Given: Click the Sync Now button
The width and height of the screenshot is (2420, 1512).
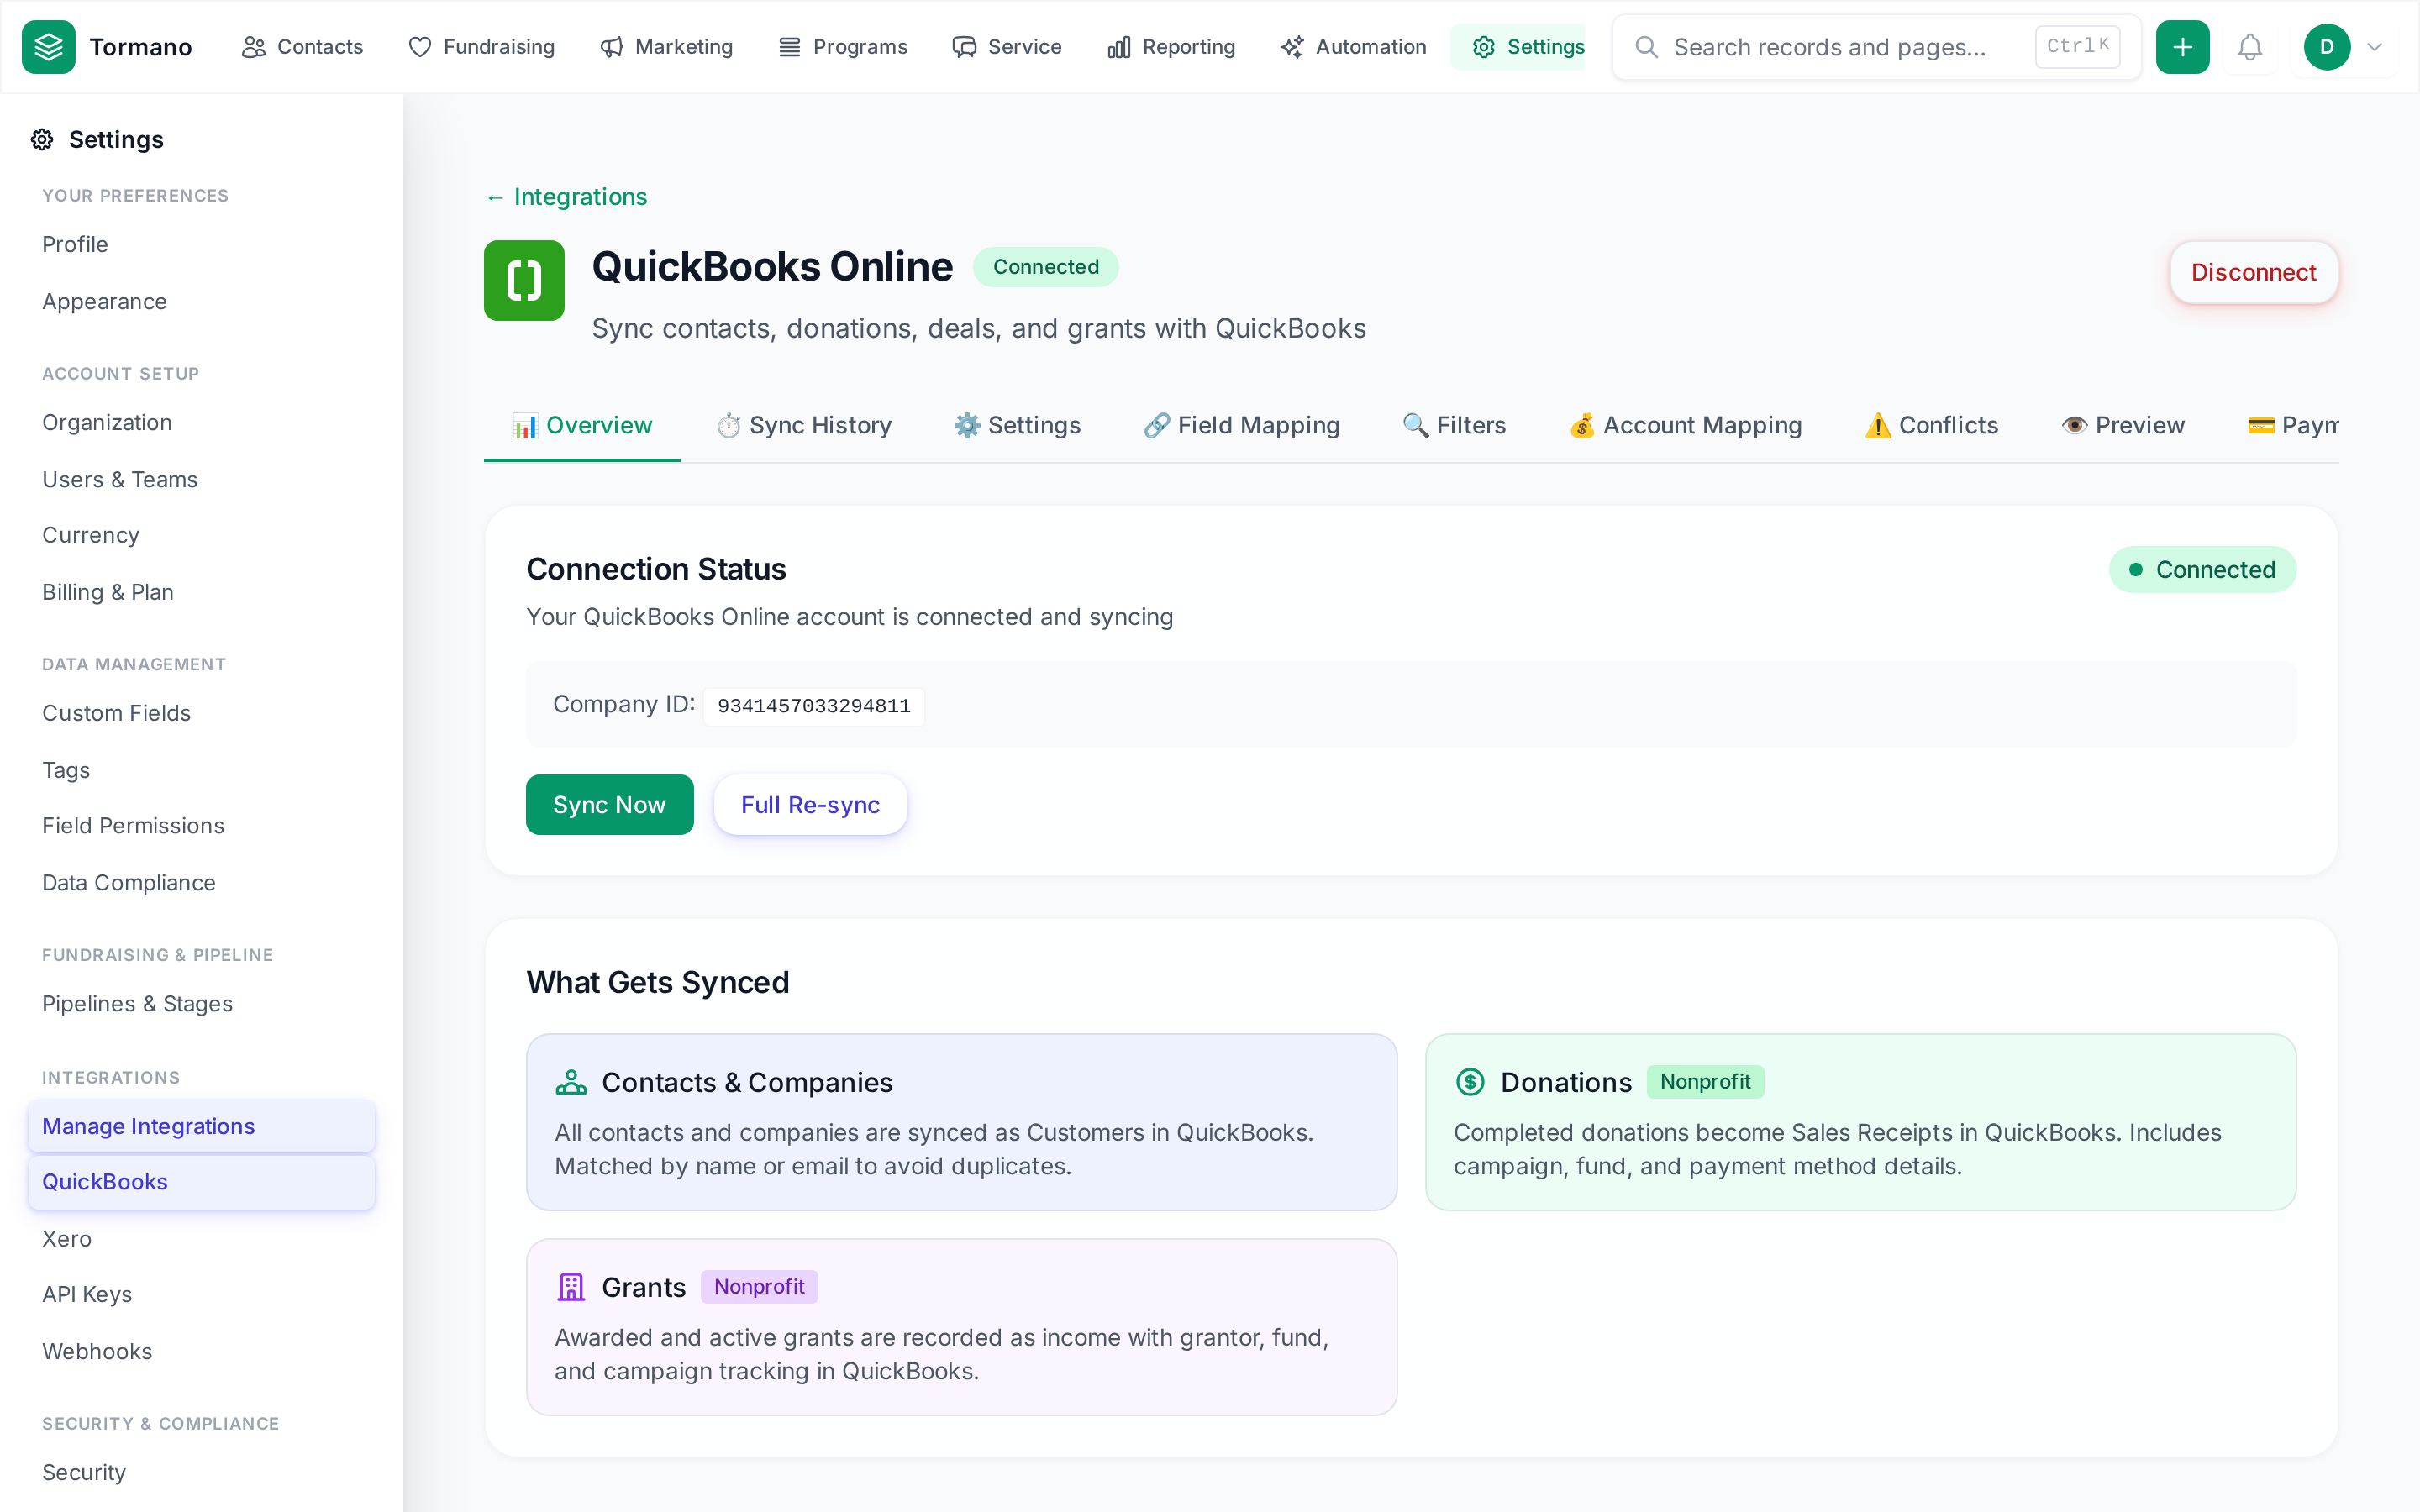Looking at the screenshot, I should click(609, 804).
